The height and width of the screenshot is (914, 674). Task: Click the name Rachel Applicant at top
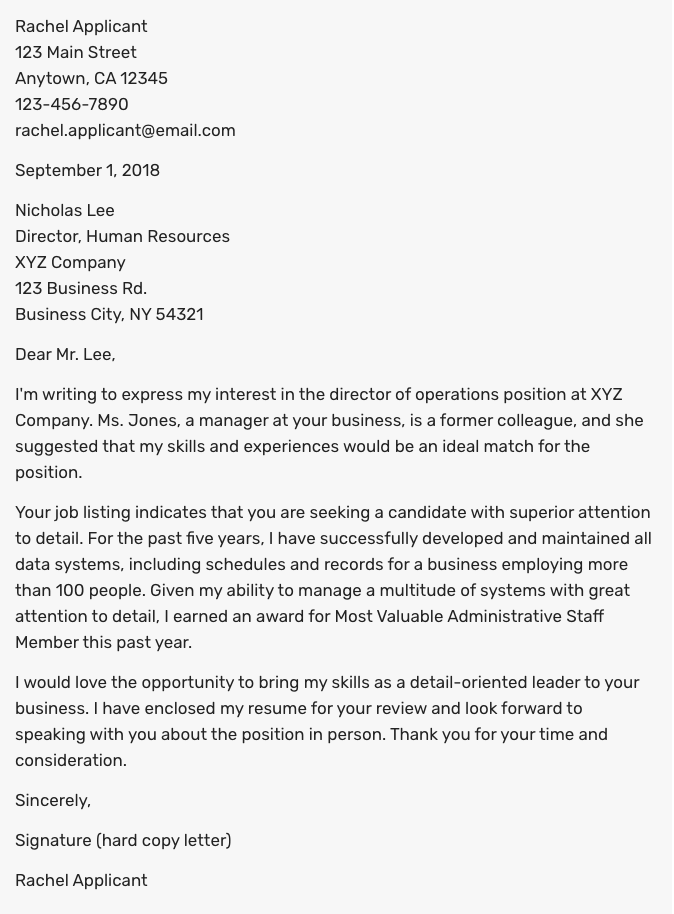pyautogui.click(x=81, y=26)
